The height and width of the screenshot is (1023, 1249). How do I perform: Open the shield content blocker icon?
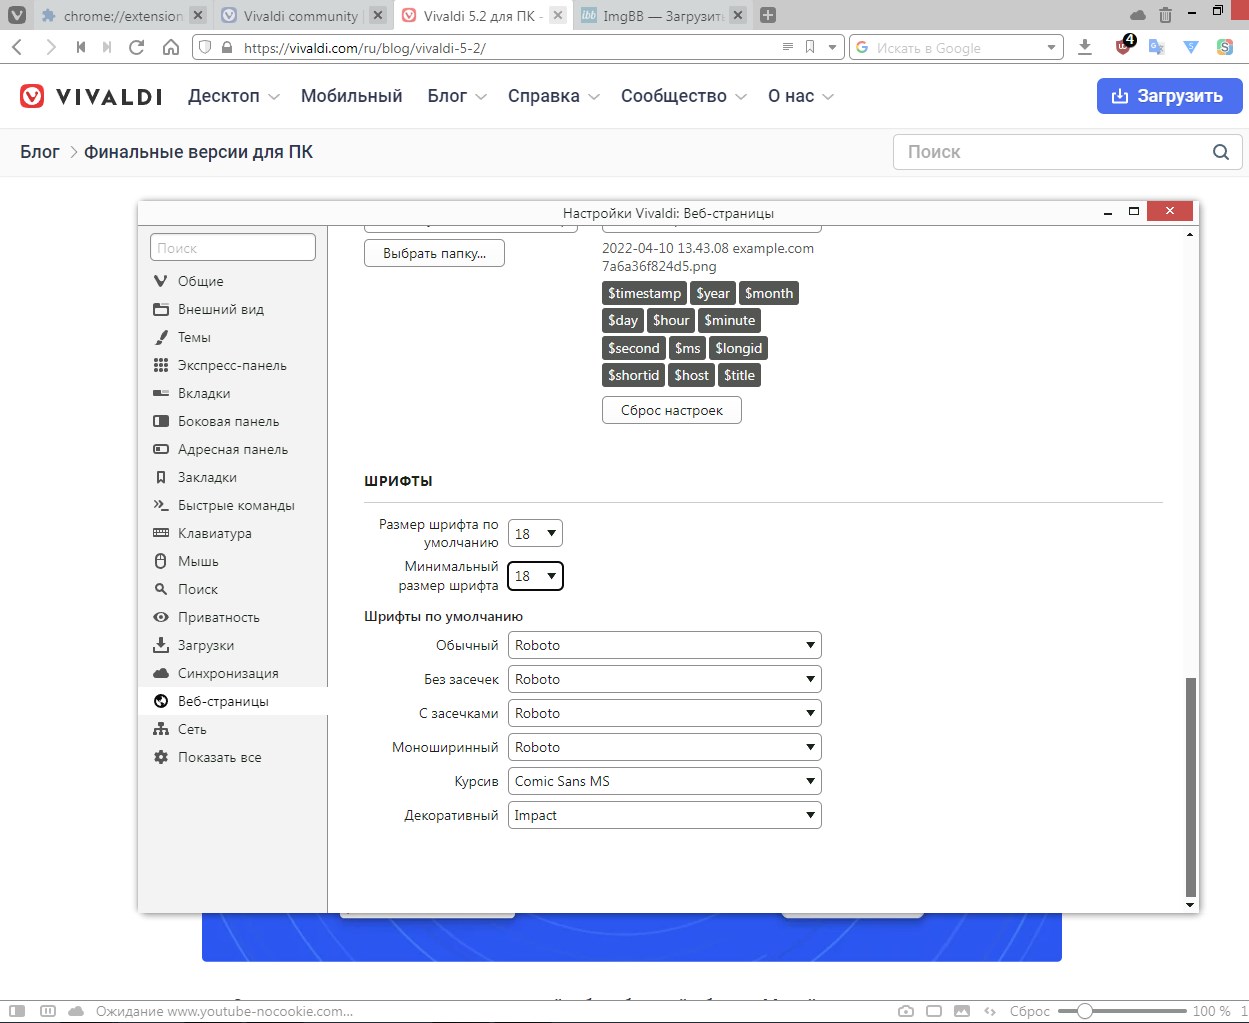[x=205, y=47]
